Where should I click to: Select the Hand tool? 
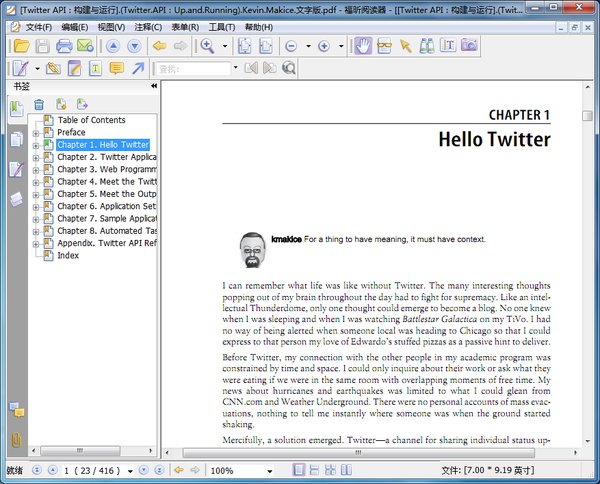click(362, 46)
